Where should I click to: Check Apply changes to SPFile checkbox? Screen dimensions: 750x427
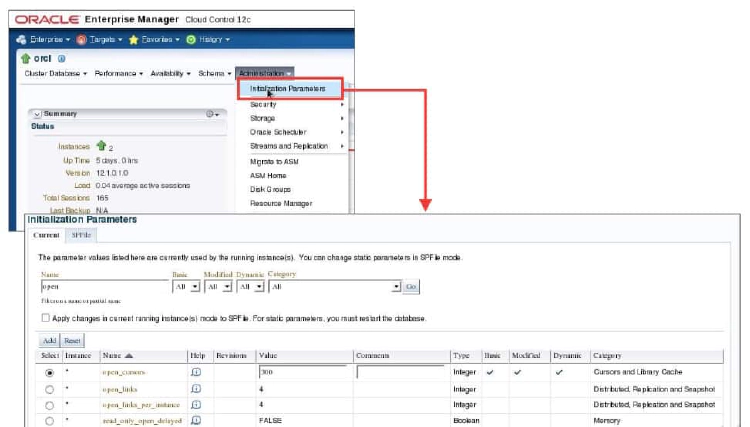[45, 318]
